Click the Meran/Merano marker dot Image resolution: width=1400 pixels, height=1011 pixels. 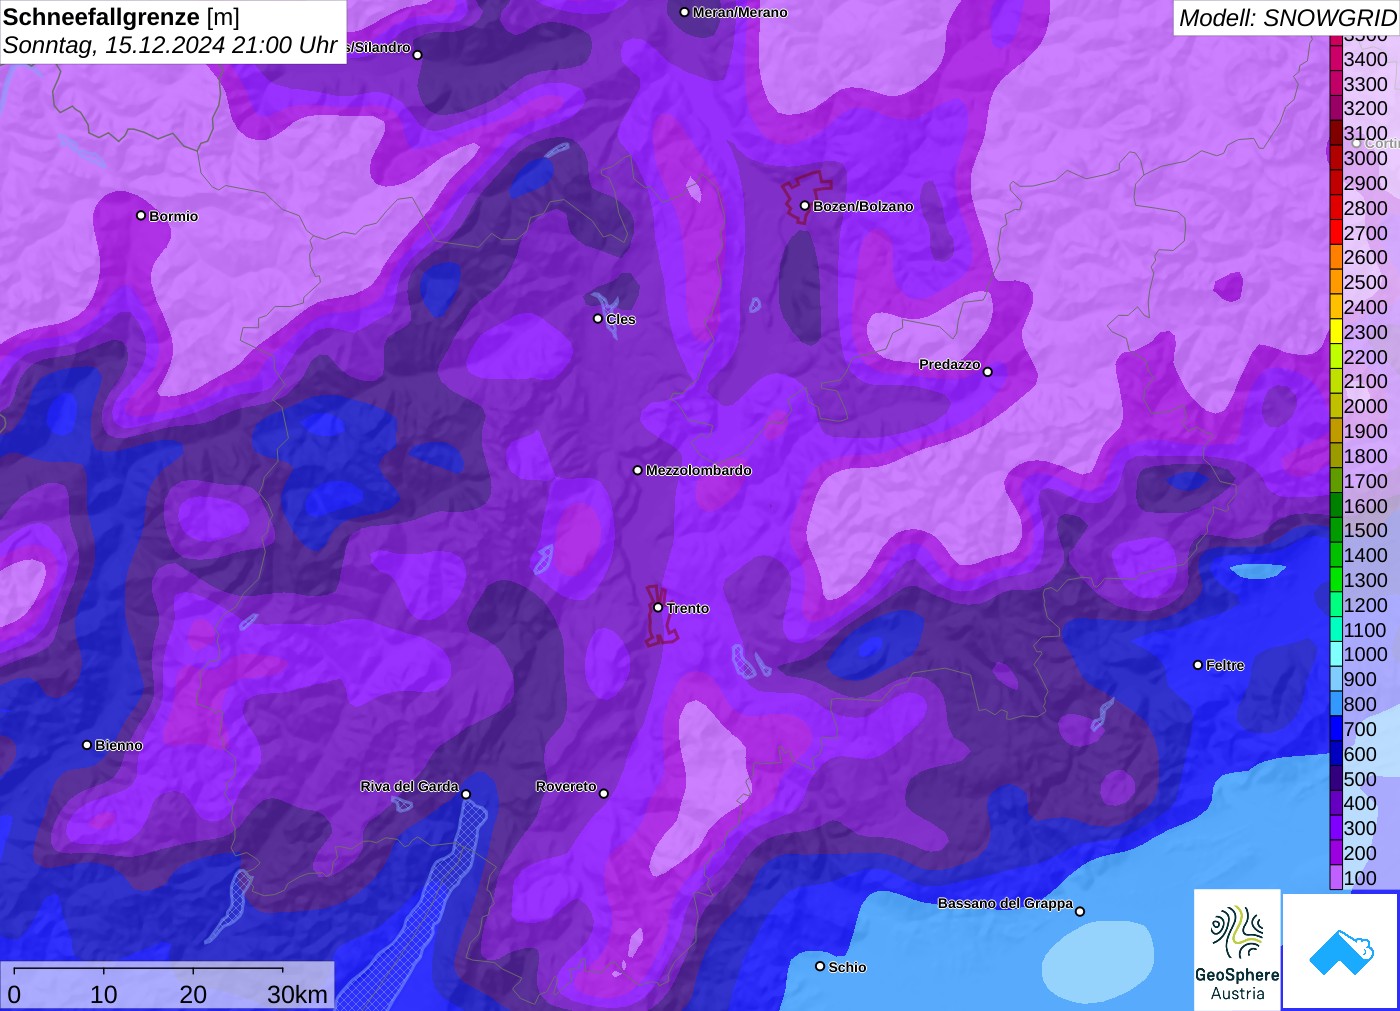pyautogui.click(x=684, y=12)
